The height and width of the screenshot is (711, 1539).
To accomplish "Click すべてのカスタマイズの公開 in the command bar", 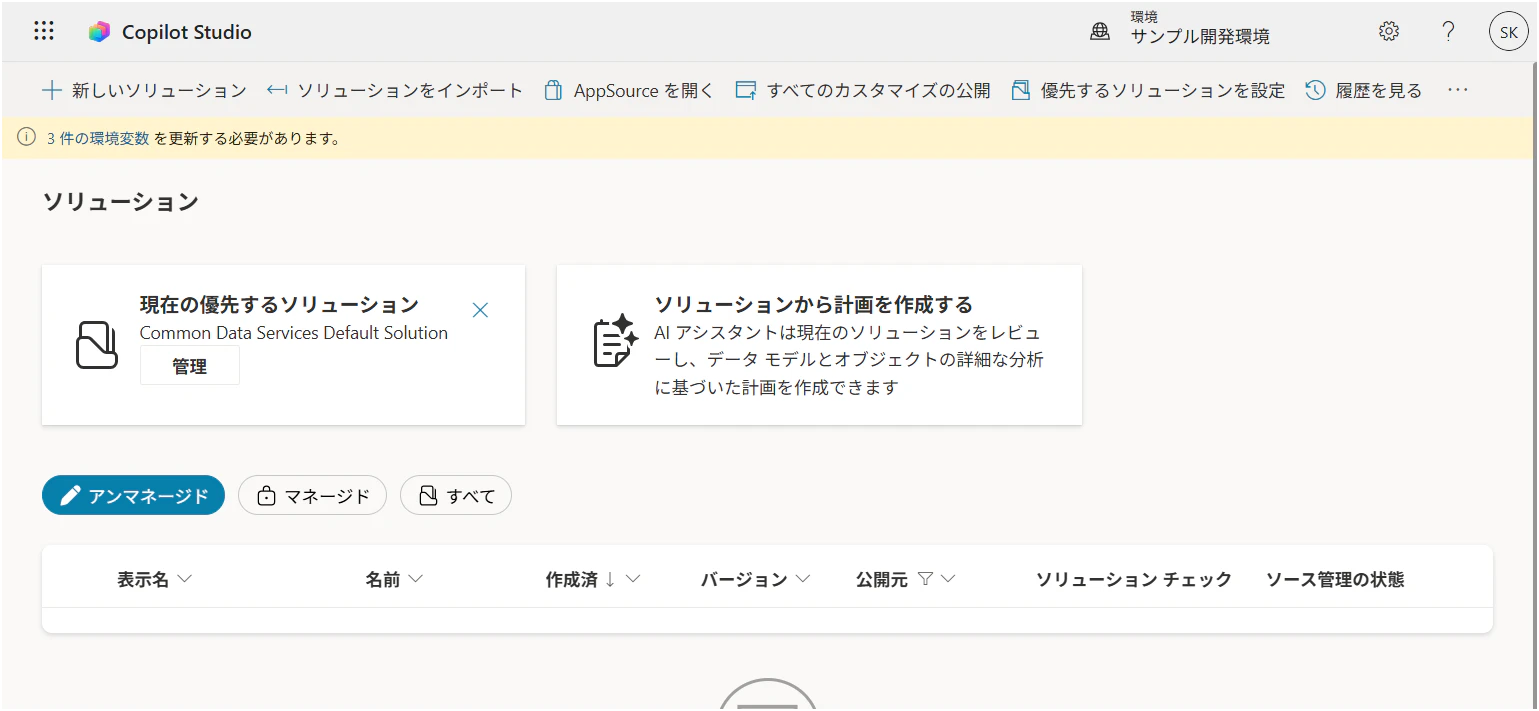I will (x=863, y=90).
